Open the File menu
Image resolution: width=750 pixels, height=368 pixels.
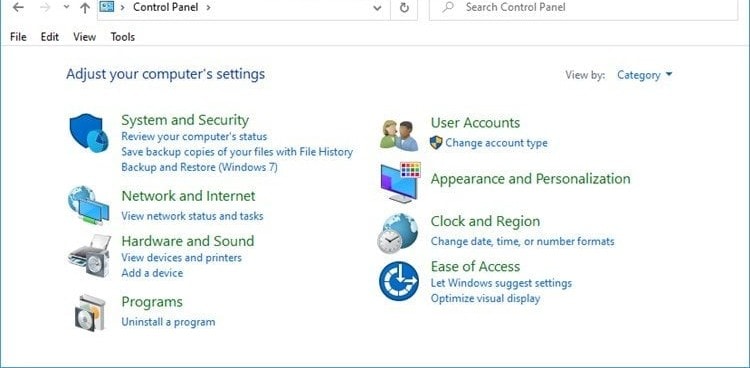point(18,37)
